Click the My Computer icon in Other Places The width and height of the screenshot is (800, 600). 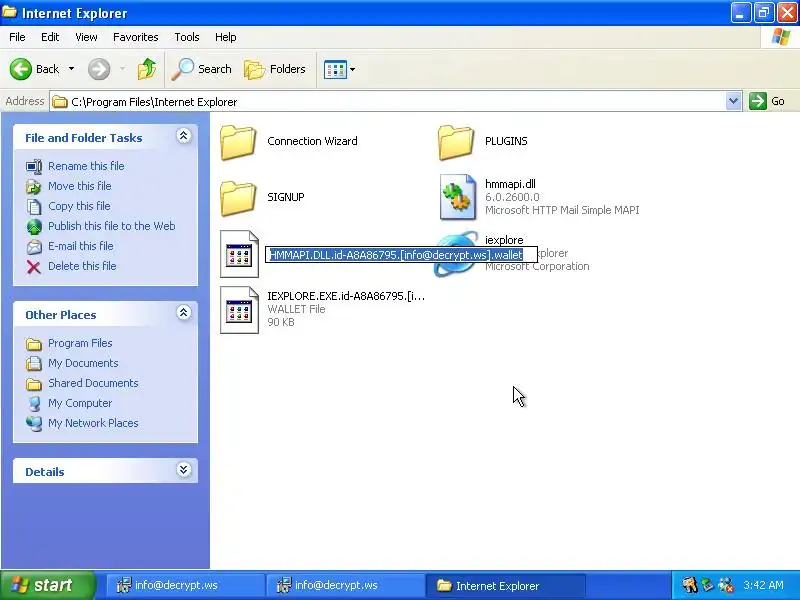pos(34,404)
